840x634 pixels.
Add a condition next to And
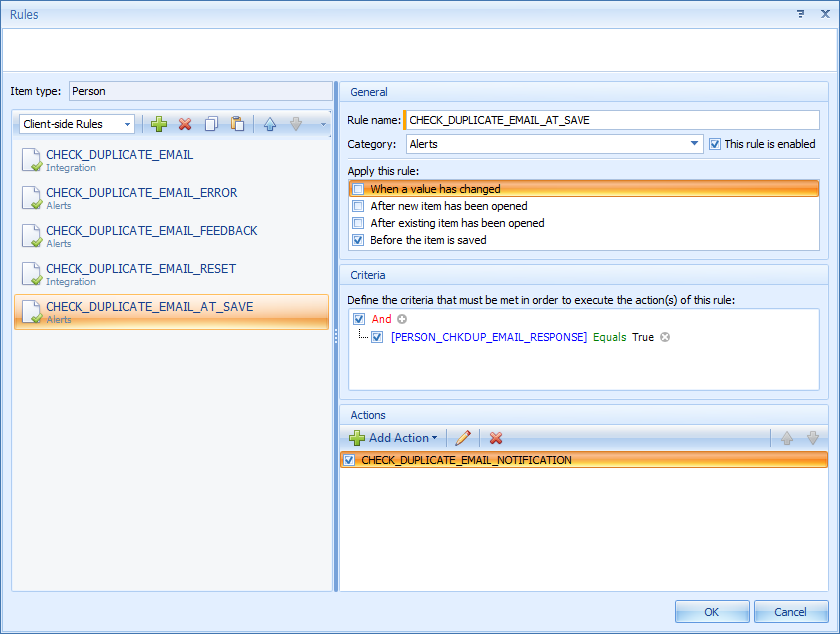point(402,319)
